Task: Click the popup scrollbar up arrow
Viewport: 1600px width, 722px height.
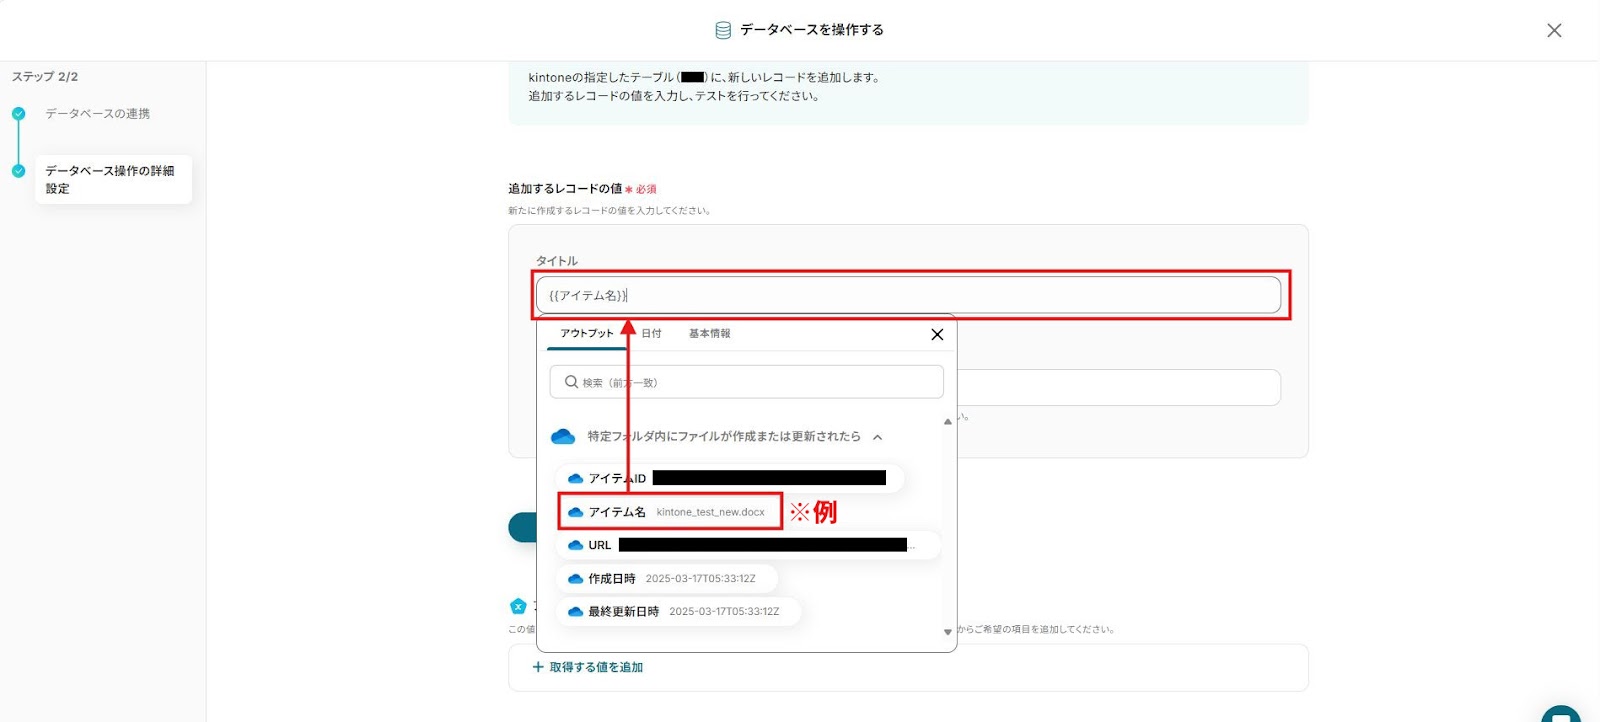Action: 948,421
